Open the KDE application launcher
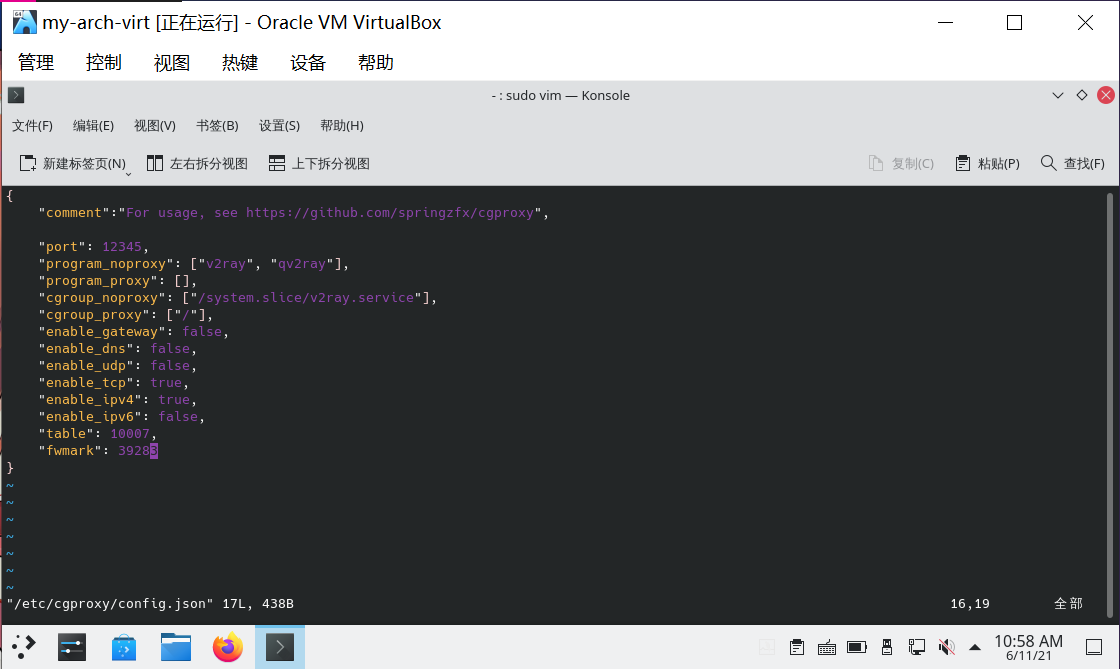Viewport: 1120px width, 669px height. click(24, 647)
